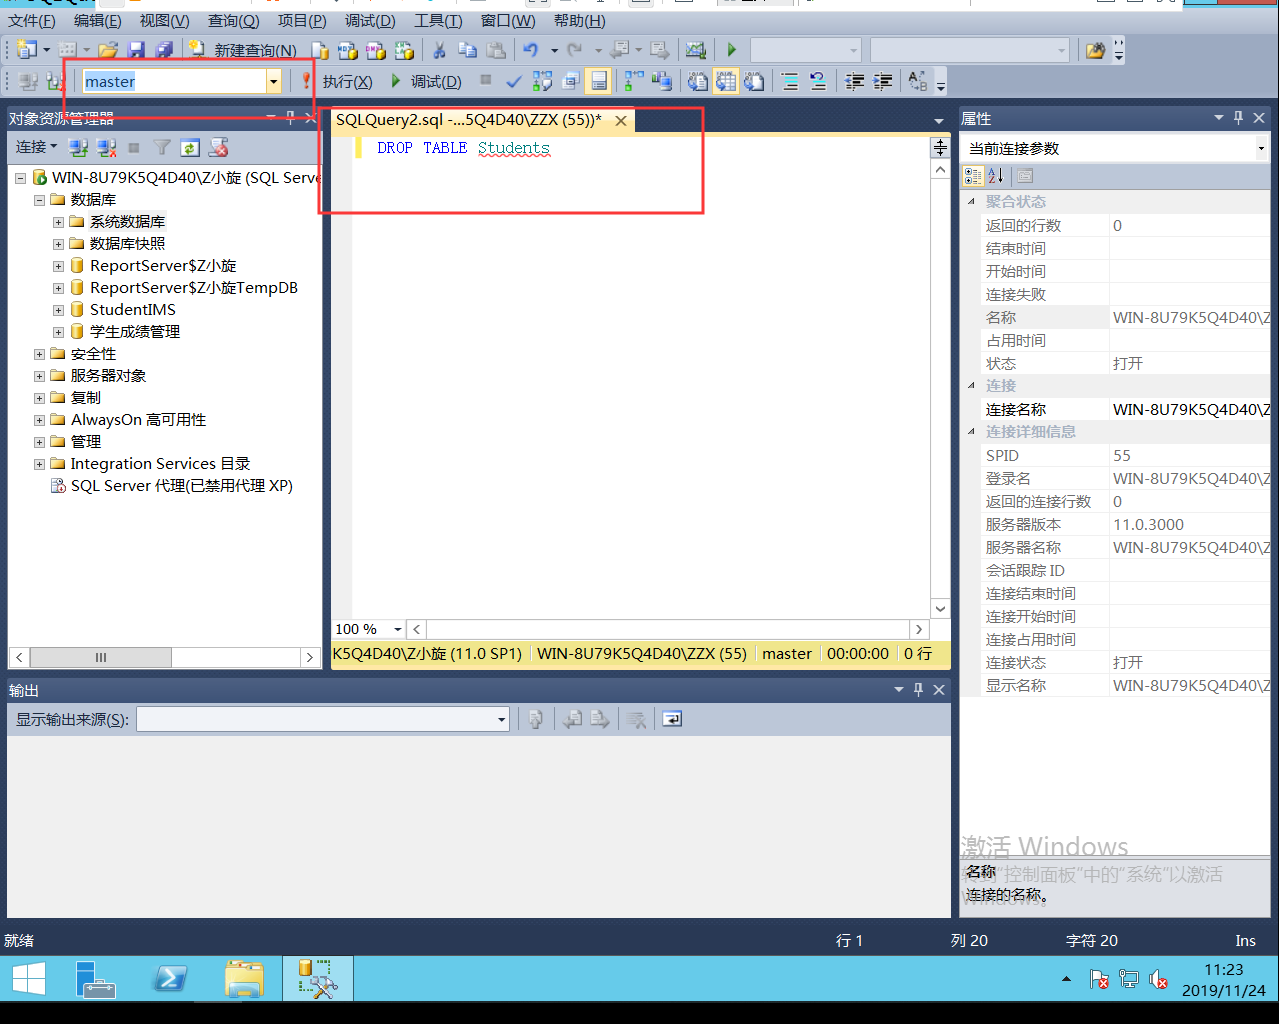The height and width of the screenshot is (1024, 1279).
Task: Expand the StudentIMS database node
Action: pos(58,310)
